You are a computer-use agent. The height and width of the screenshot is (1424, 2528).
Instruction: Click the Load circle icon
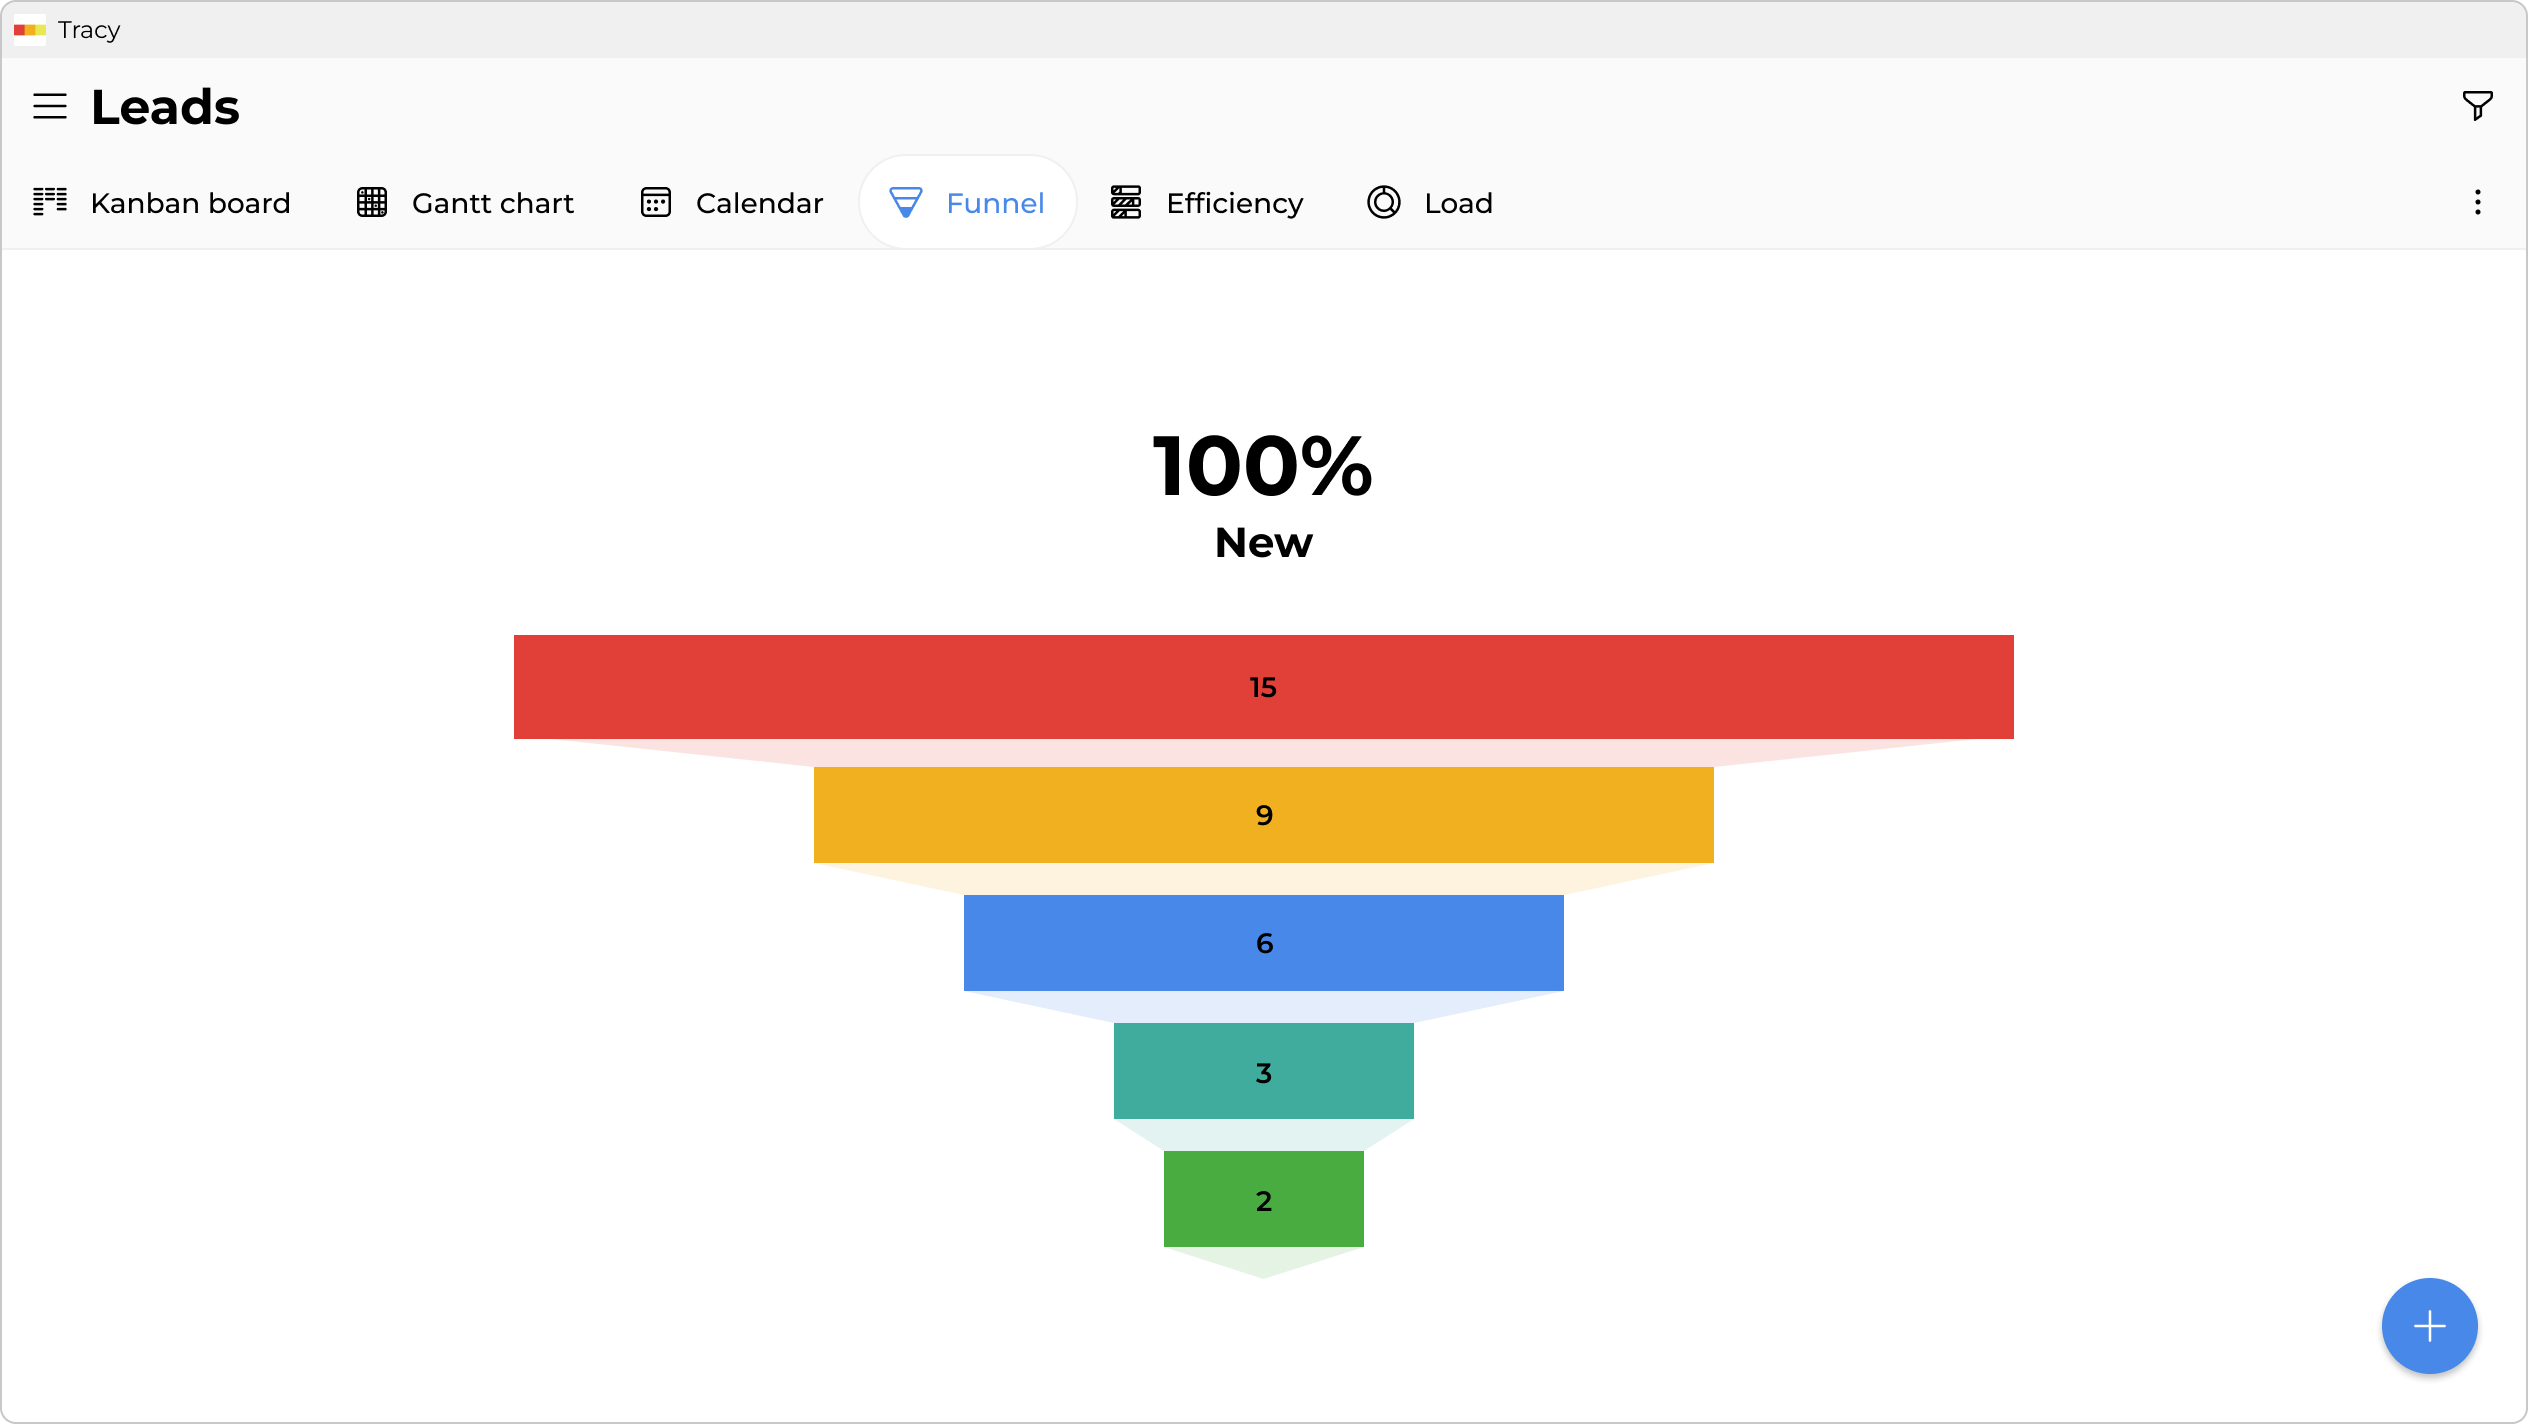(1384, 202)
